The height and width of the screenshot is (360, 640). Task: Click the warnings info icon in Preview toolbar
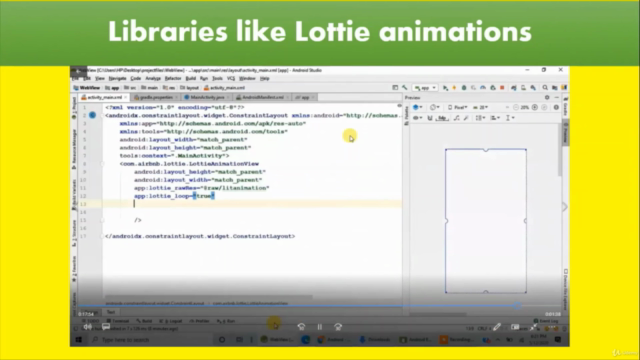point(556,107)
